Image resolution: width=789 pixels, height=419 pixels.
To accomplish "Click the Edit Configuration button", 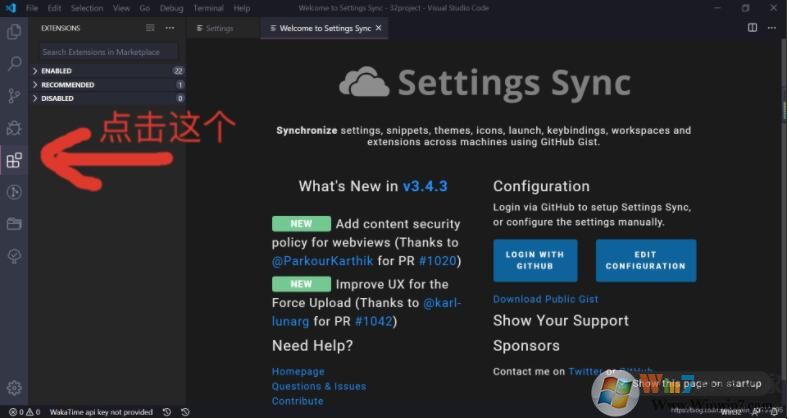I will point(645,260).
